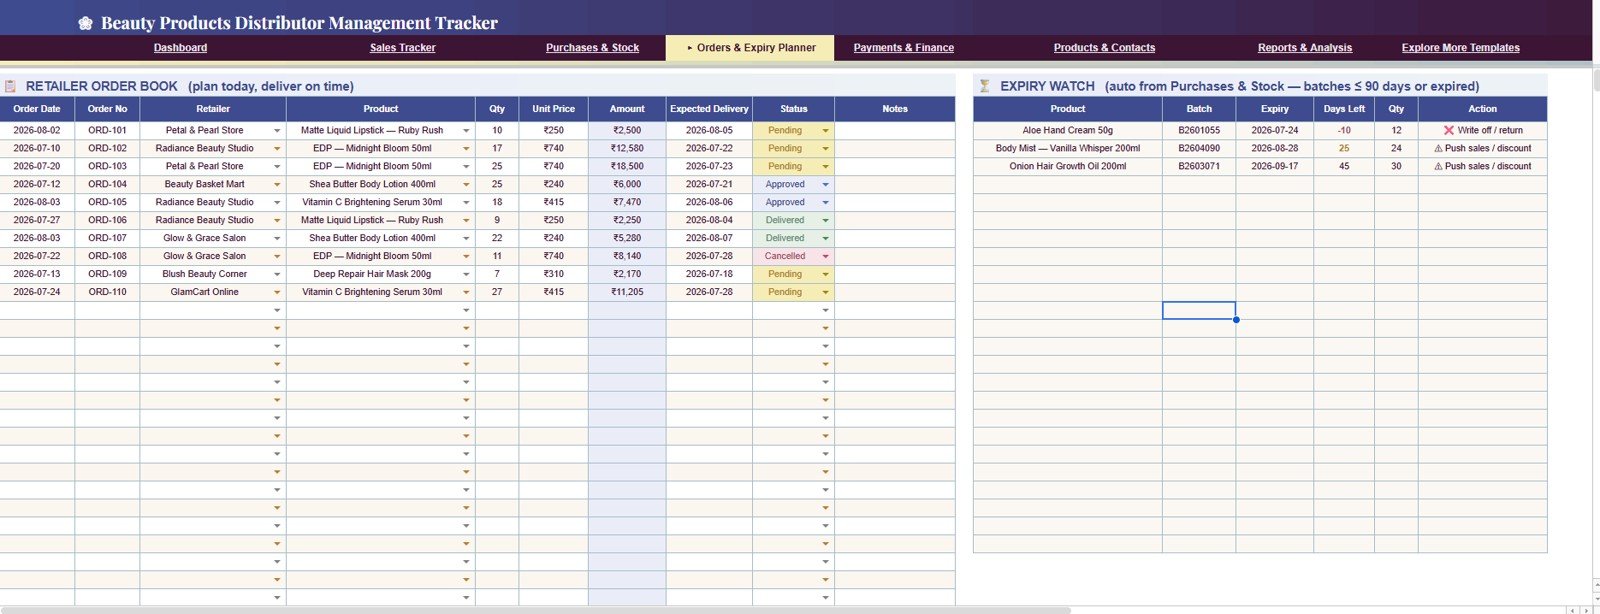Screen dimensions: 1600x614
Task: Select batch B2603071
Action: 1199,166
